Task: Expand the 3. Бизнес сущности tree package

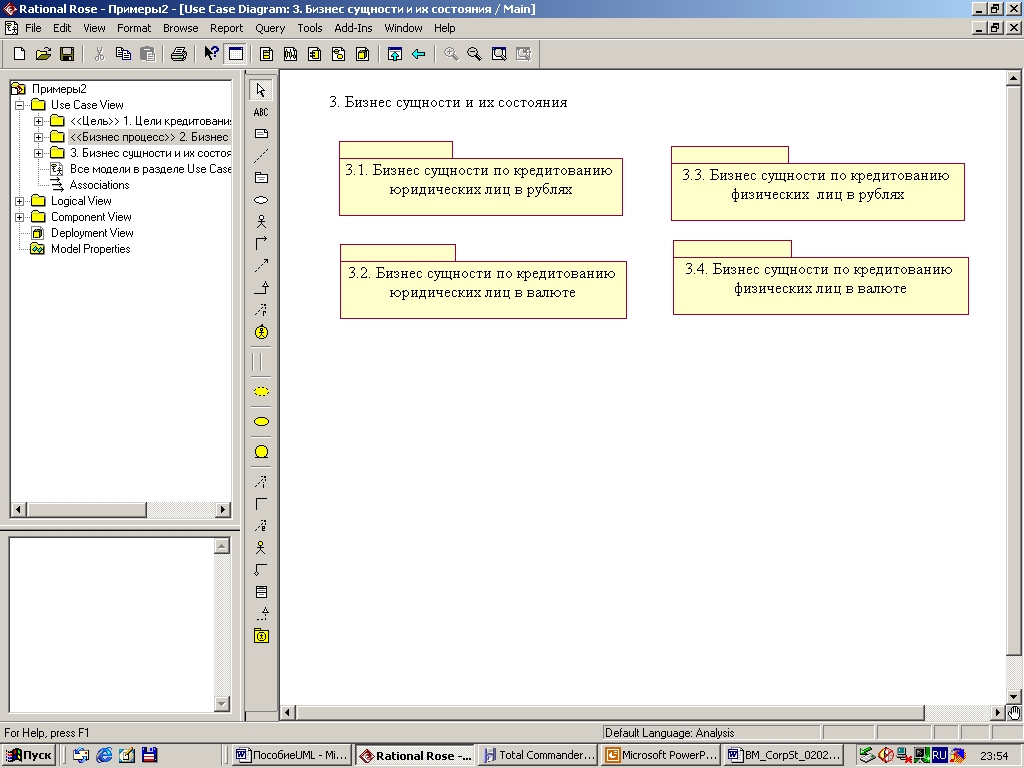Action: [x=39, y=153]
